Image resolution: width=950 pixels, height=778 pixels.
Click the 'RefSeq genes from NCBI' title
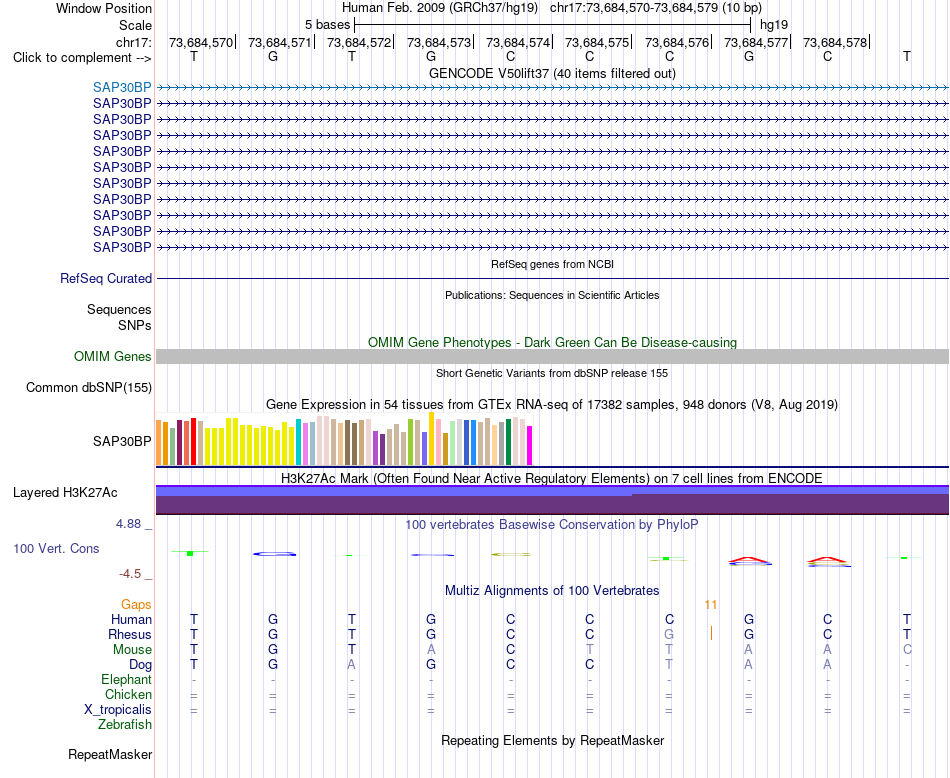pos(552,264)
